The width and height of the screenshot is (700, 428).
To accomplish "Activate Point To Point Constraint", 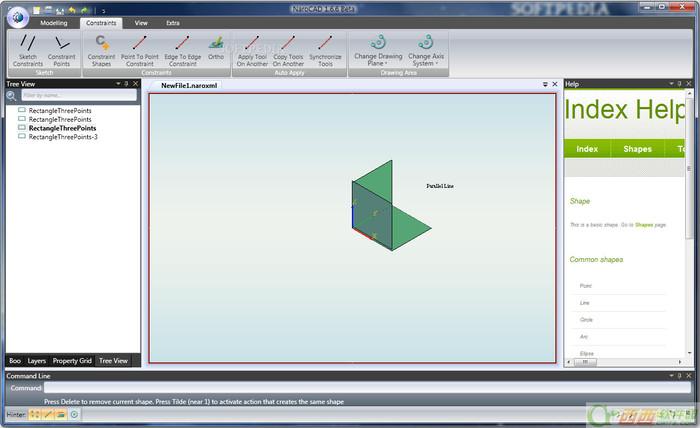I will click(140, 50).
